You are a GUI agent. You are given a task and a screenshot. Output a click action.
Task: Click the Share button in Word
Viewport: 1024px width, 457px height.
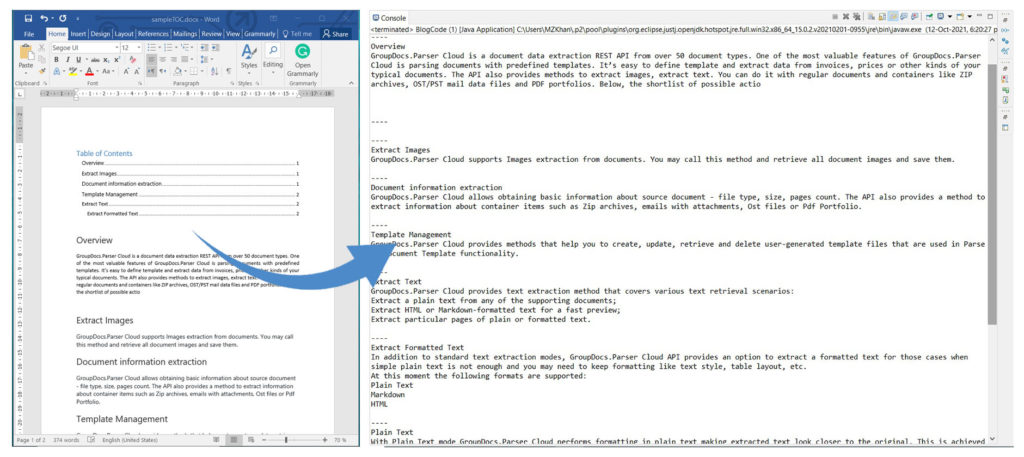[335, 33]
